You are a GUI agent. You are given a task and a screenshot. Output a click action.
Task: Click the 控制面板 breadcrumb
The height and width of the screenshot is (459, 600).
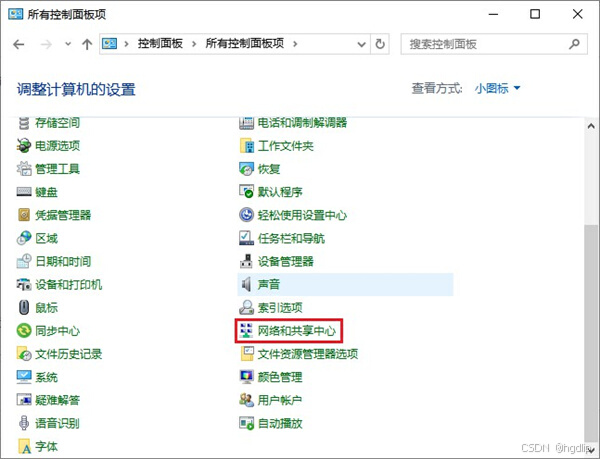160,44
